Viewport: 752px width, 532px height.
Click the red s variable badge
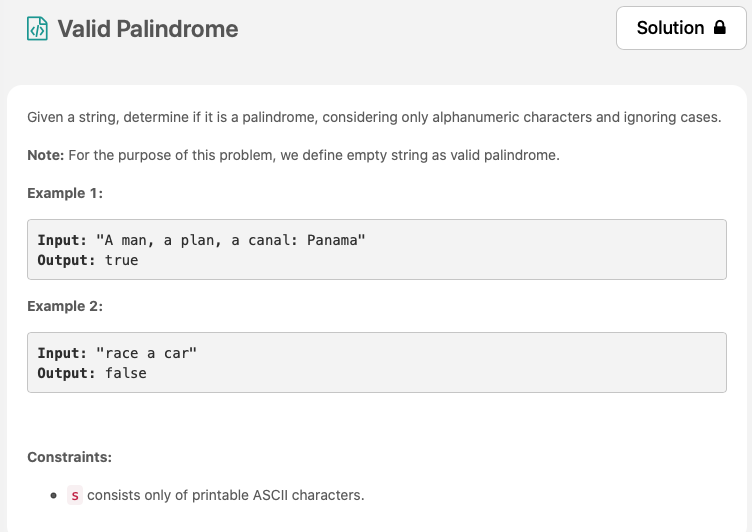[x=75, y=495]
